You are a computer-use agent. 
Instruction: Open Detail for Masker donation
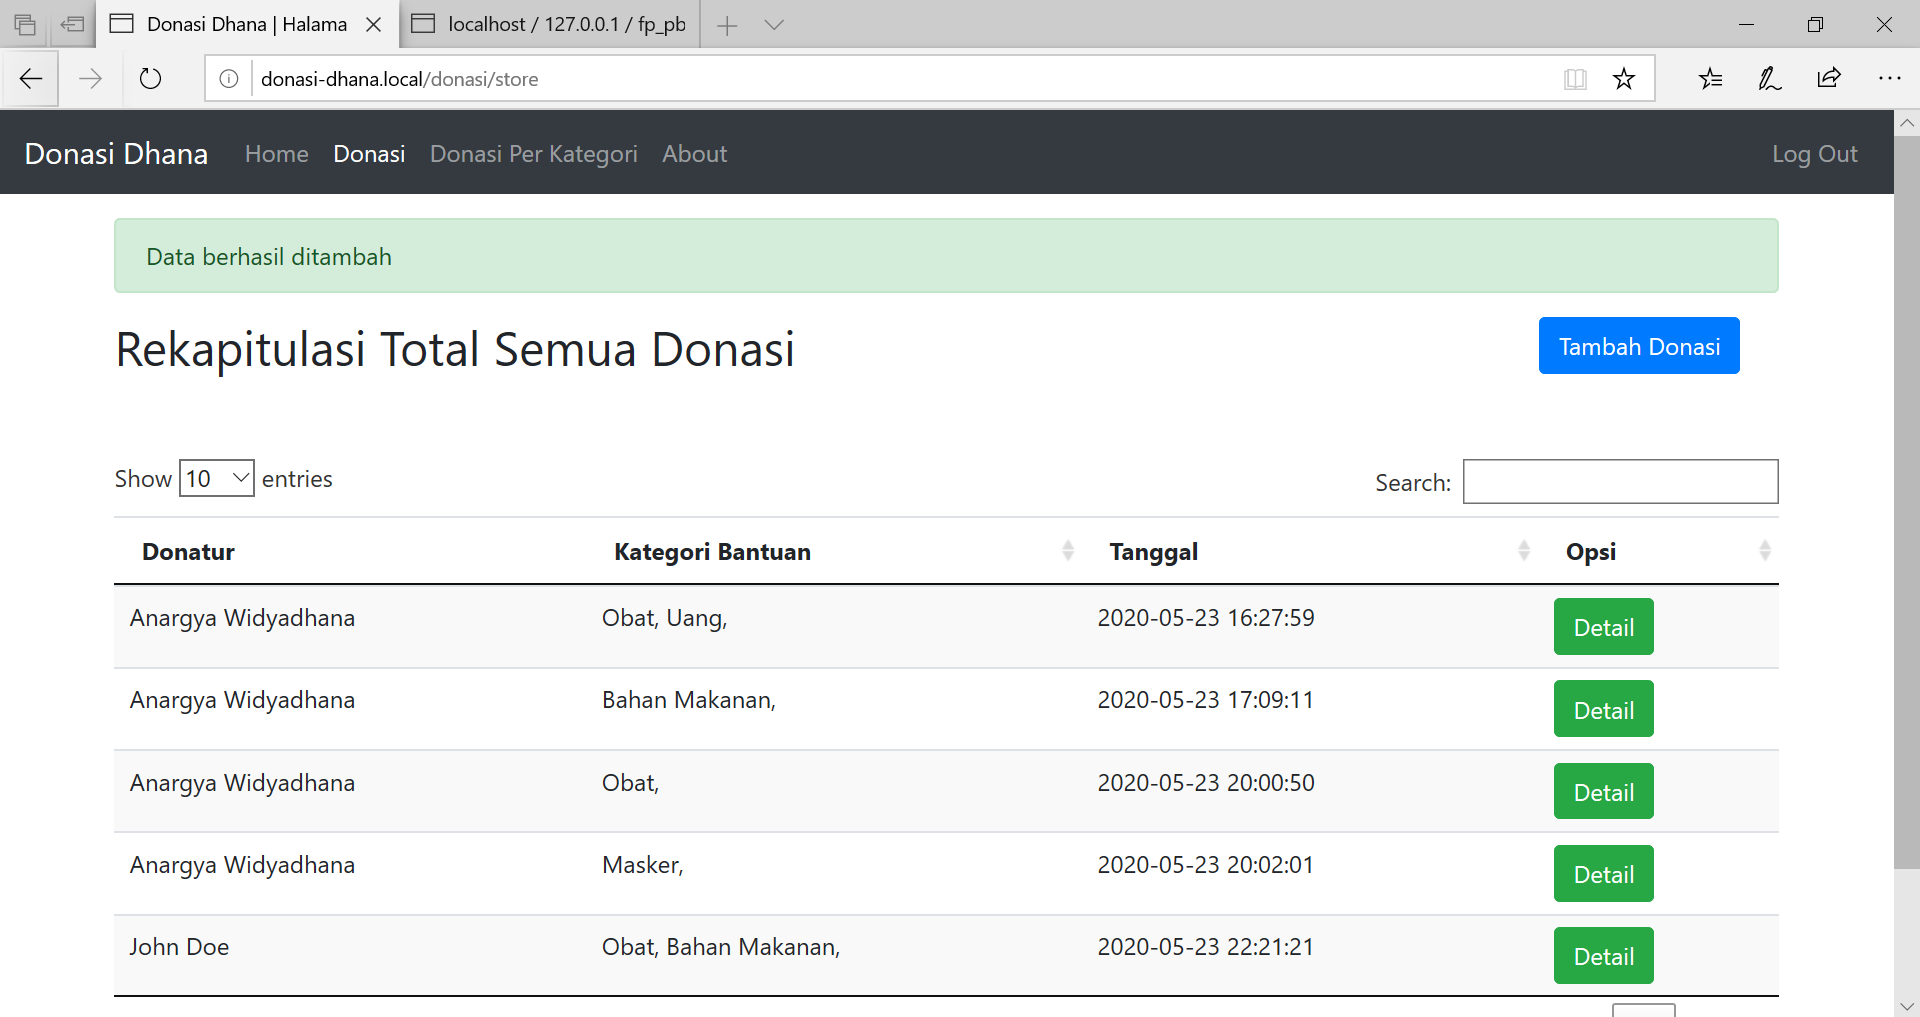(1604, 874)
